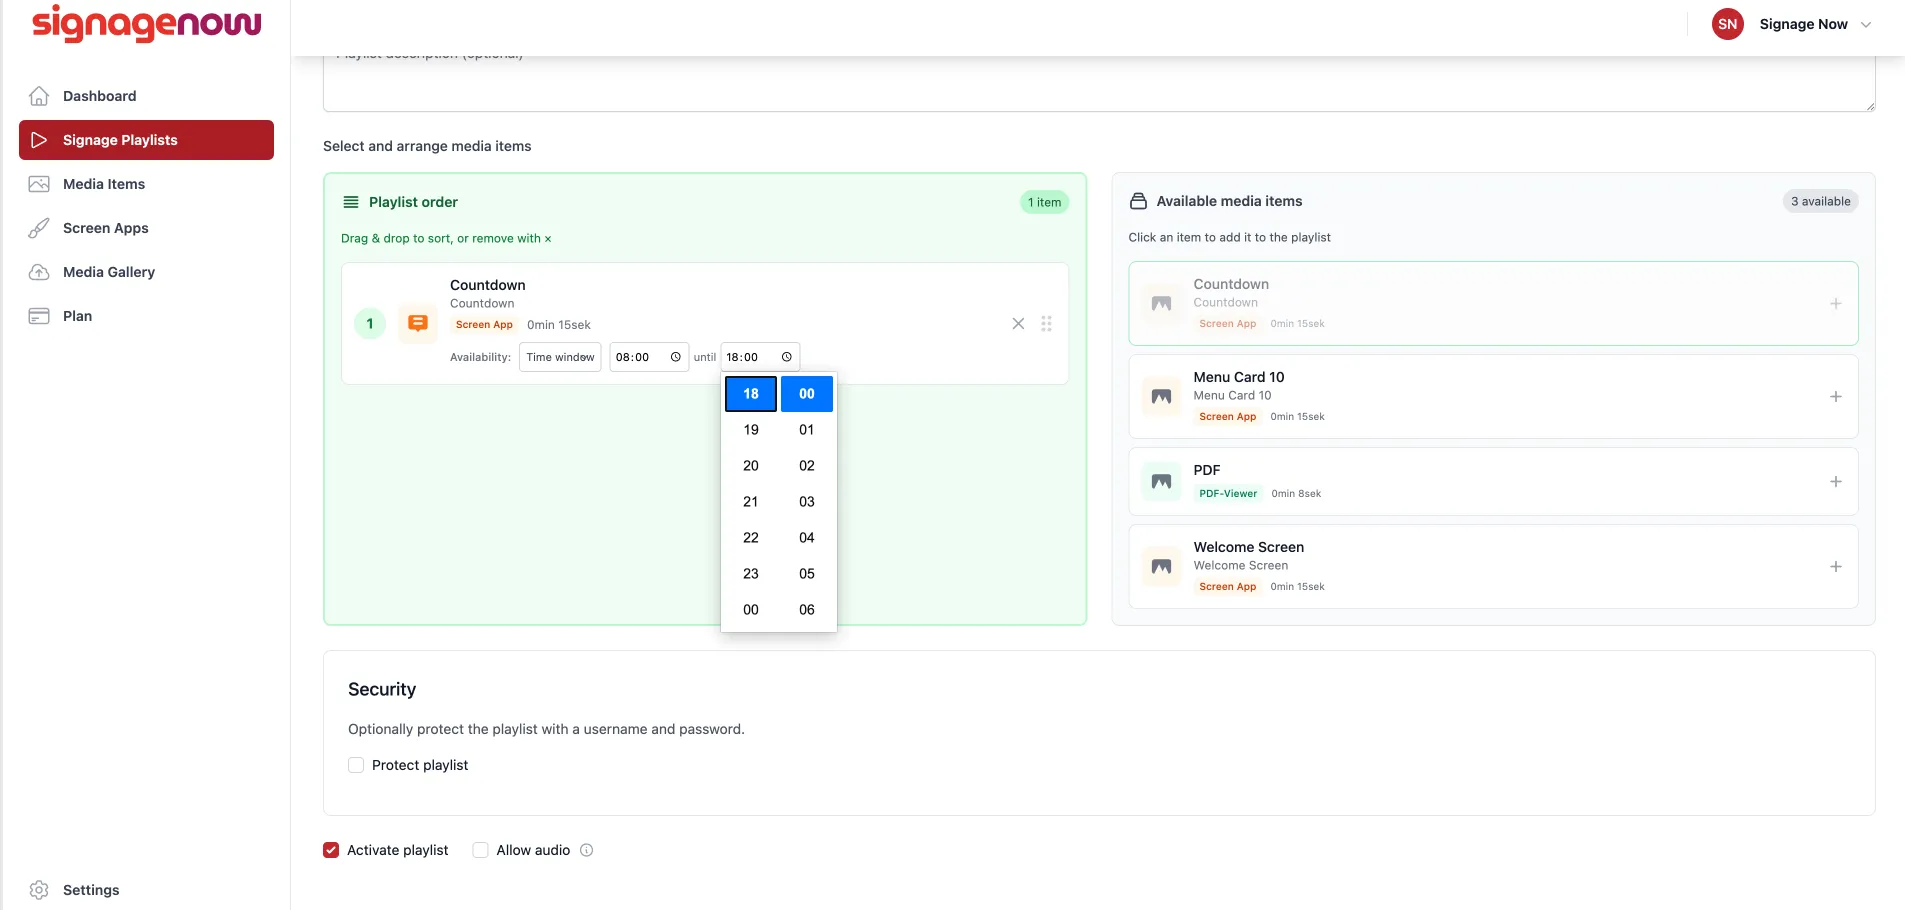1905x910 pixels.
Task: Click the clock icon in the 18:00 field
Action: pyautogui.click(x=787, y=357)
